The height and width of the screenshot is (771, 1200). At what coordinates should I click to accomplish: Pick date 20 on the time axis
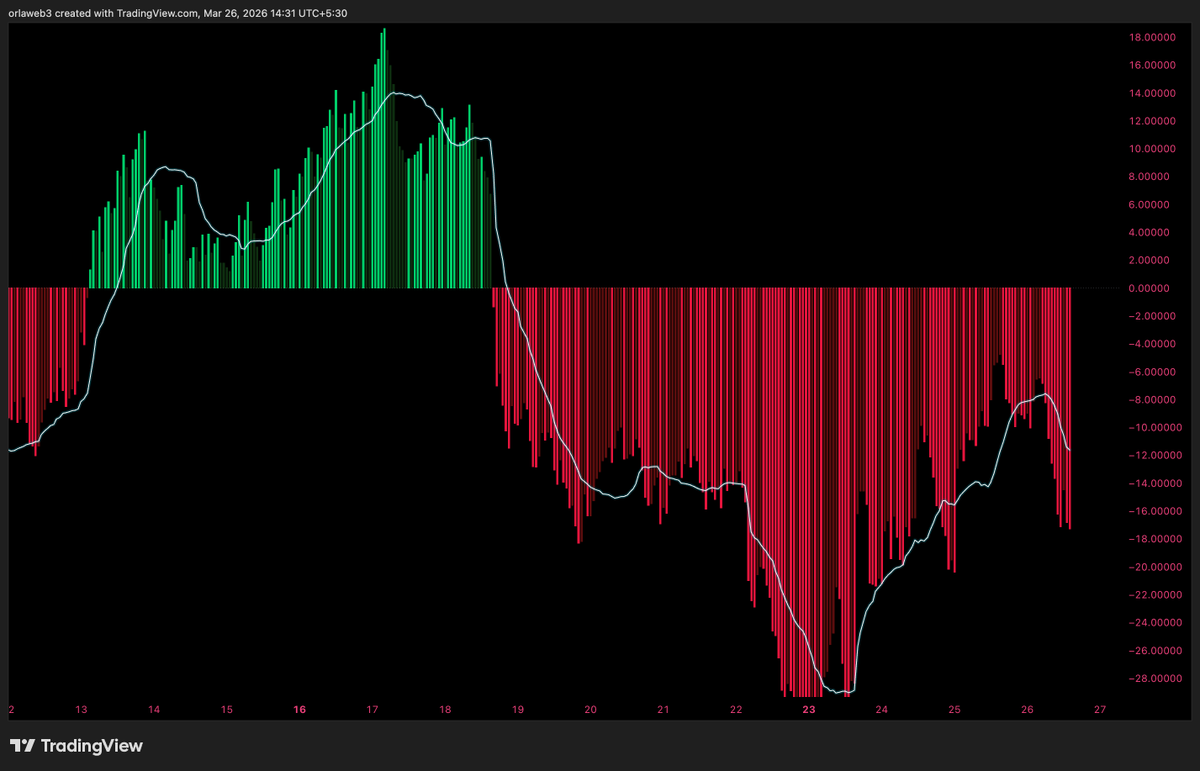[590, 710]
